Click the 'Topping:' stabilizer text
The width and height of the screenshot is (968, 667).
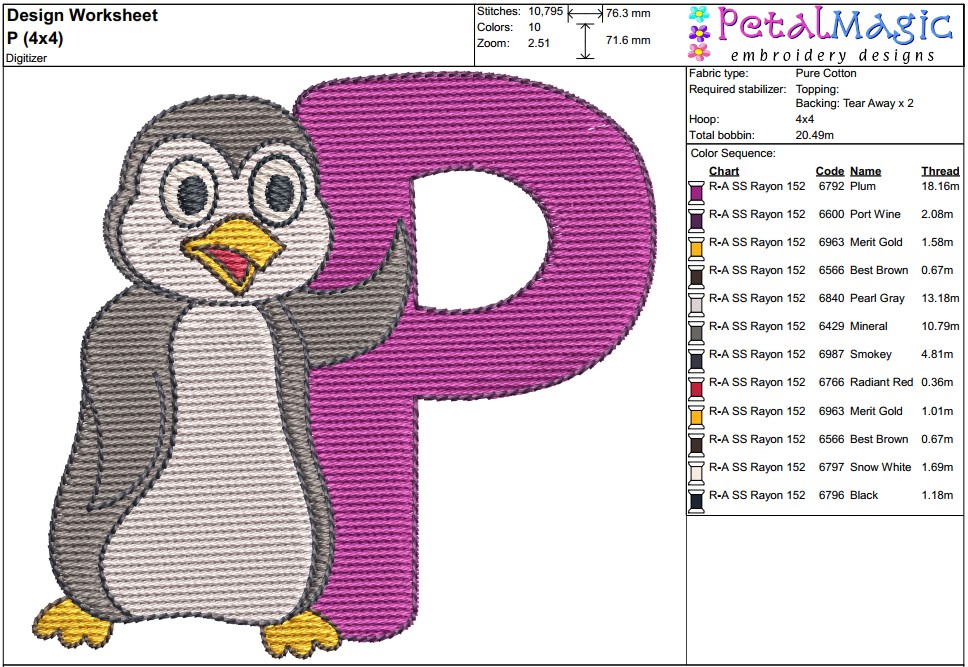pos(817,89)
